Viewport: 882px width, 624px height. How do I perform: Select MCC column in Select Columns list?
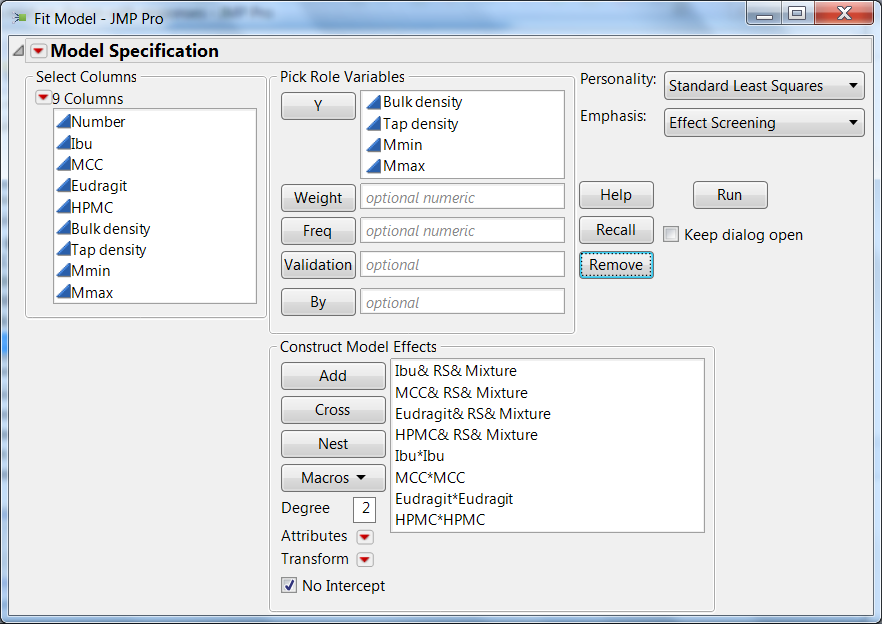pos(155,165)
